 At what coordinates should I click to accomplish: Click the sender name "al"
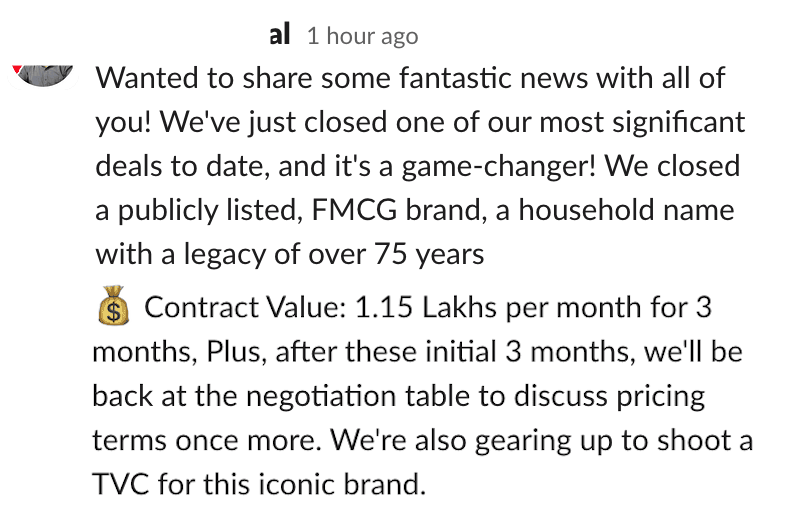click(280, 35)
